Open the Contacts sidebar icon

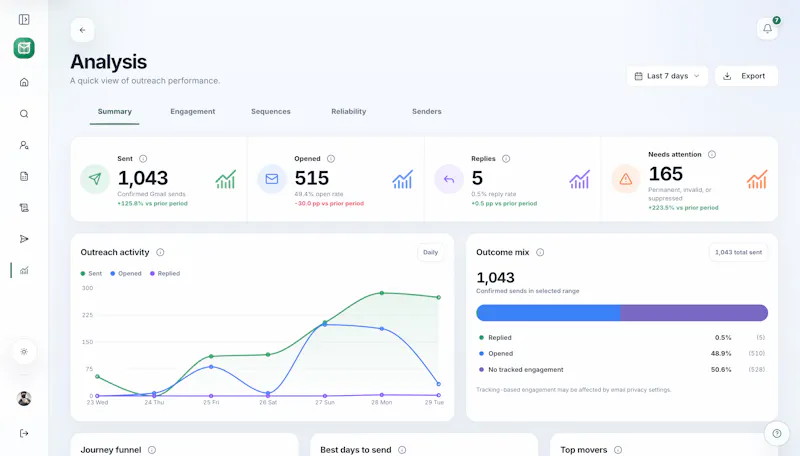[x=24, y=145]
